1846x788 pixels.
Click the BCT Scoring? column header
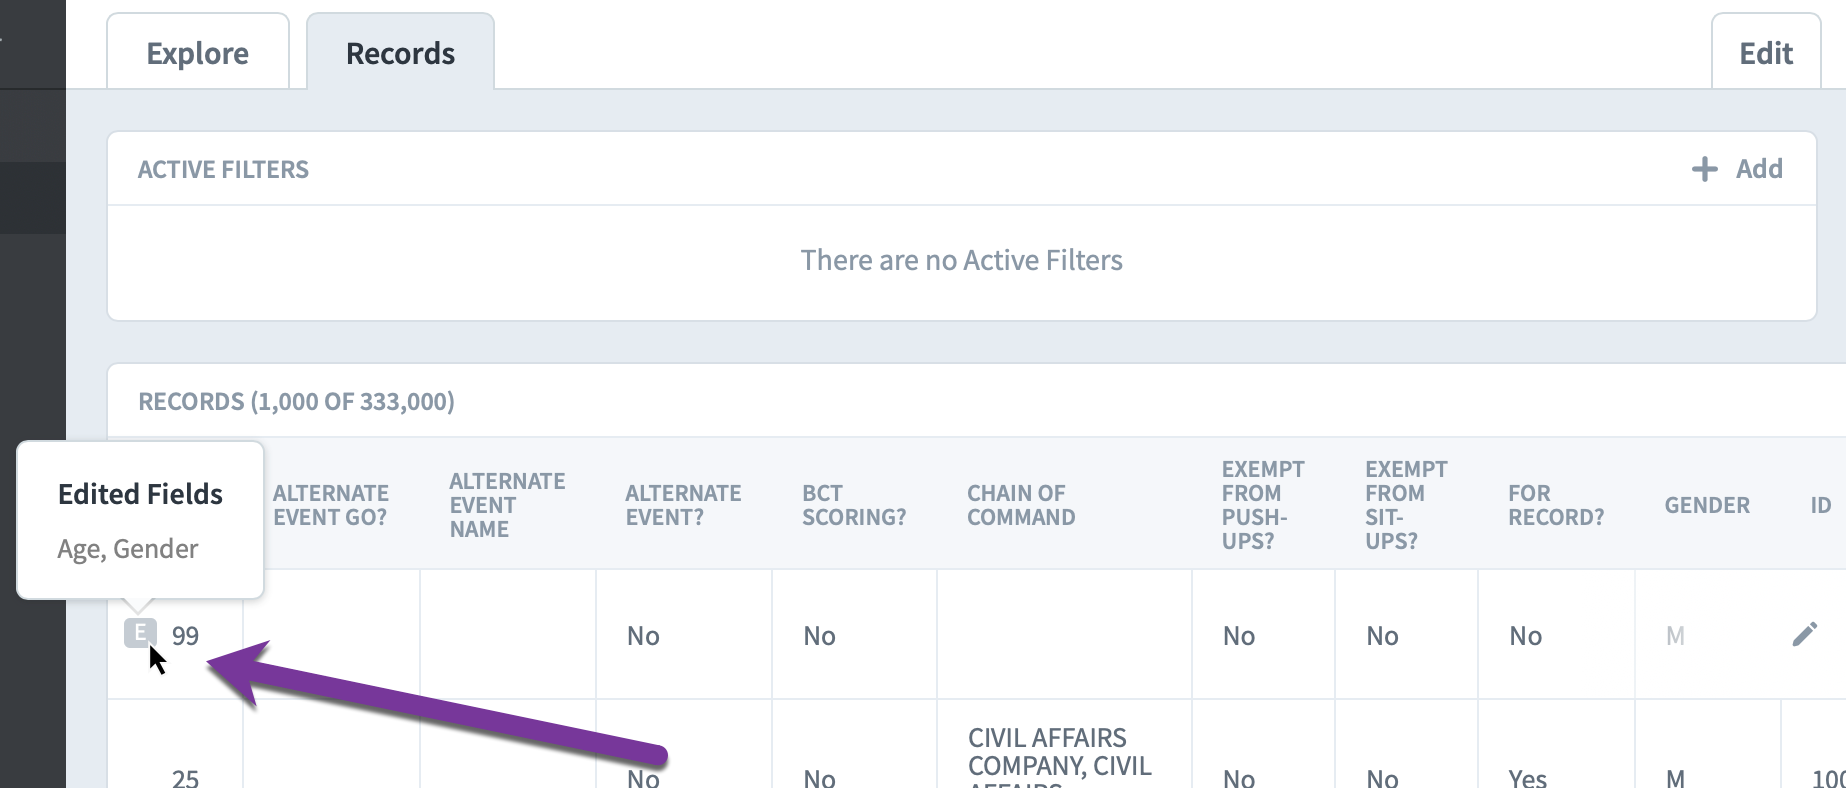[854, 505]
